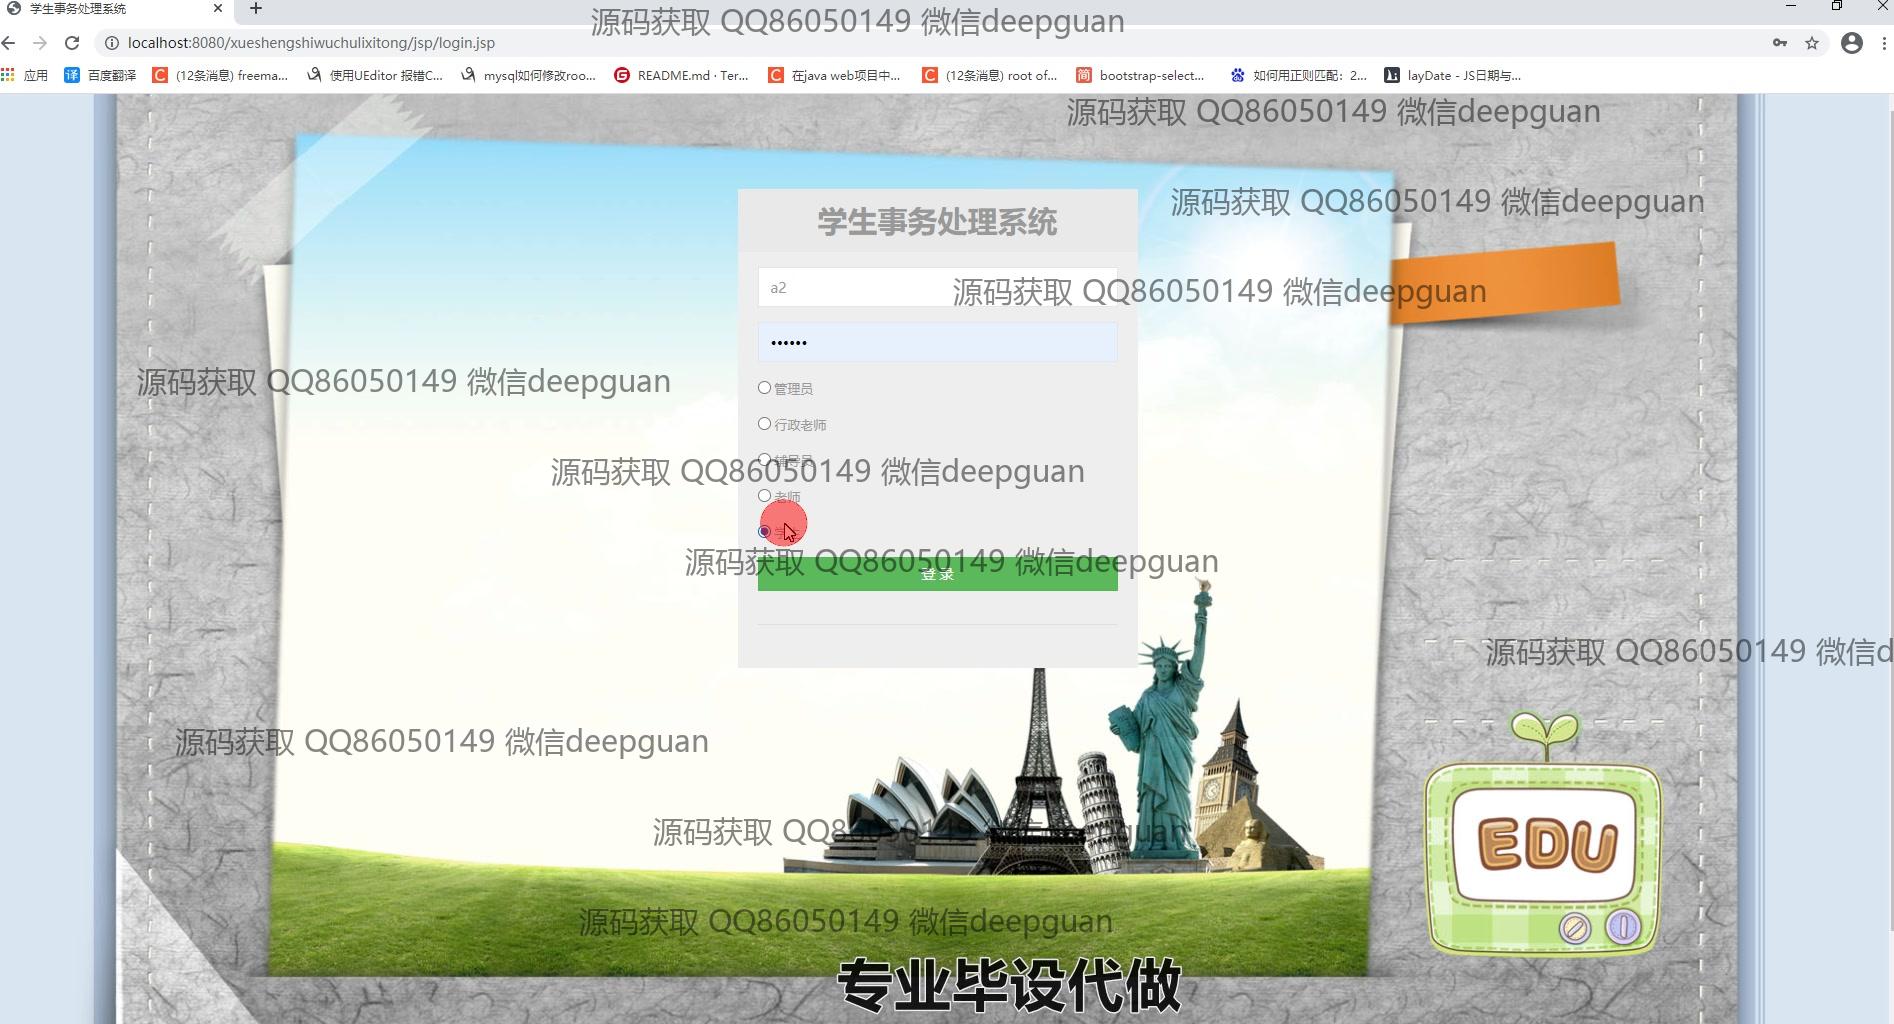Reload the page with the refresh icon
Viewport: 1894px width, 1024px height.
pyautogui.click(x=72, y=43)
